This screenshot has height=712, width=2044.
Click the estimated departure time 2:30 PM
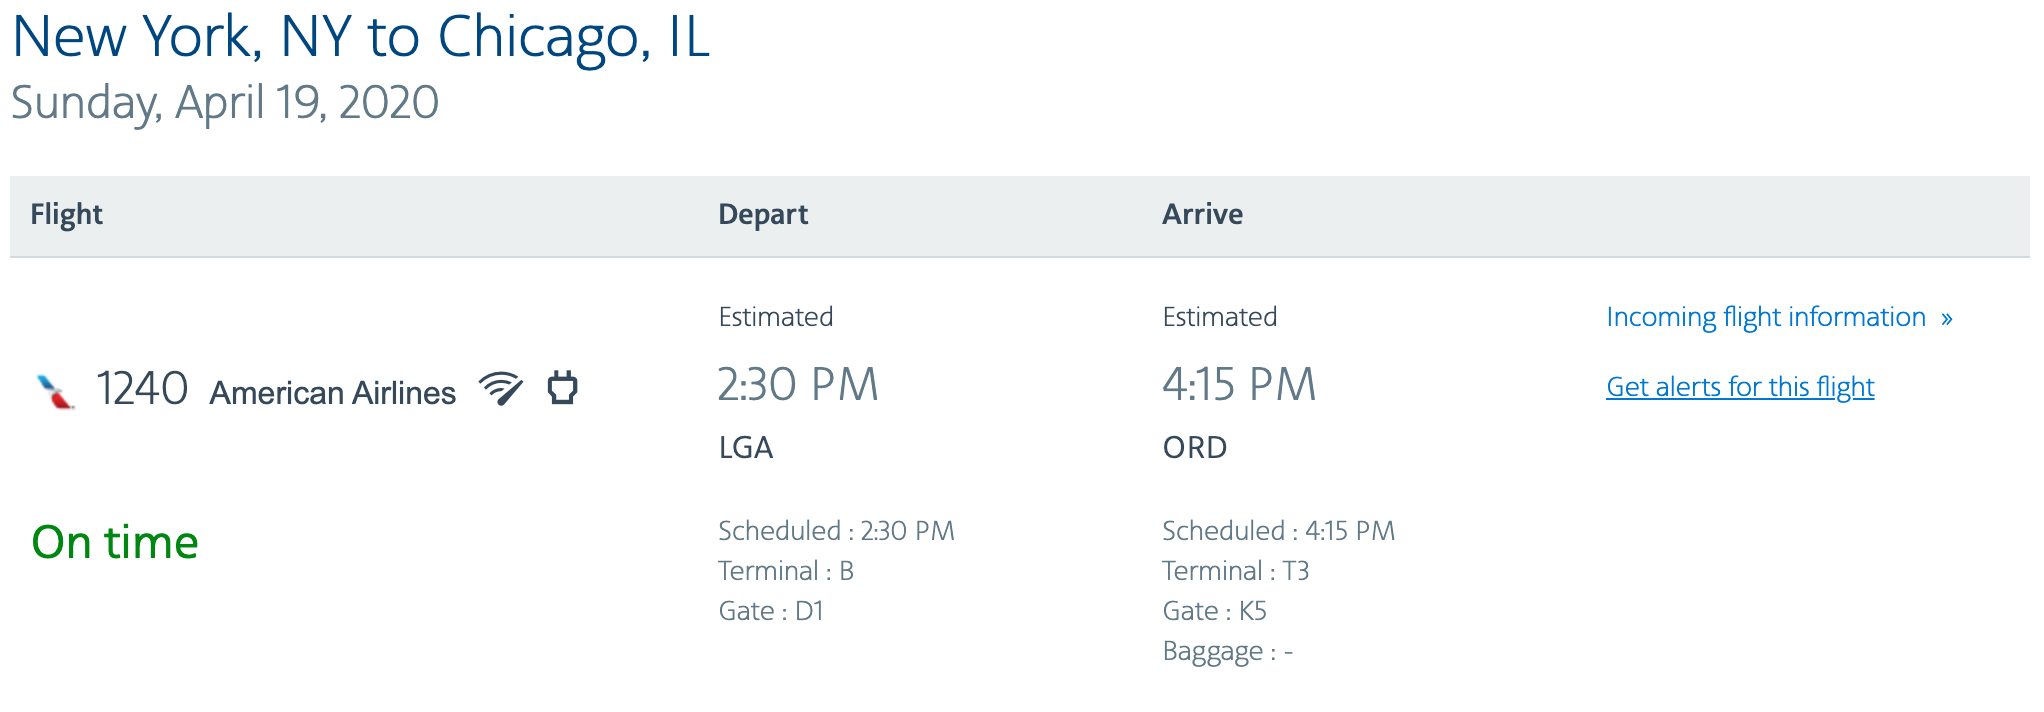800,384
